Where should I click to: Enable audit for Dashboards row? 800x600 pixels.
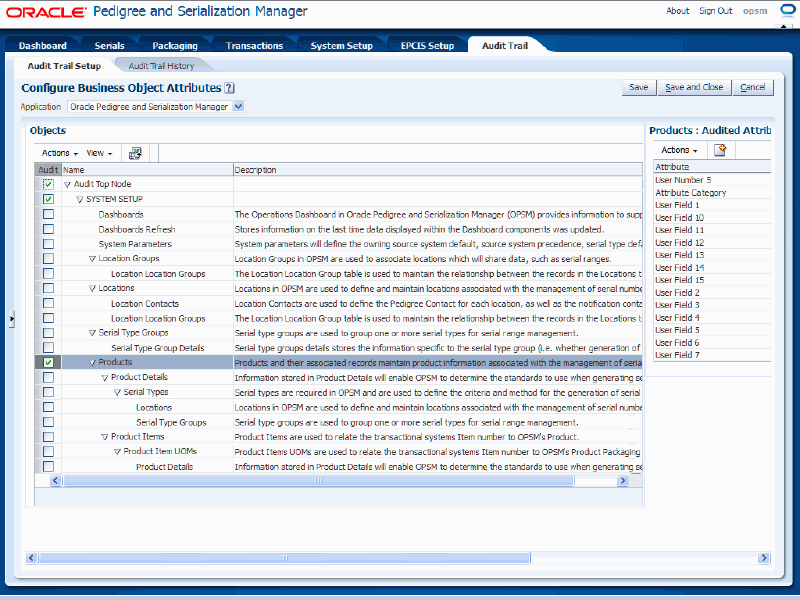click(x=48, y=214)
